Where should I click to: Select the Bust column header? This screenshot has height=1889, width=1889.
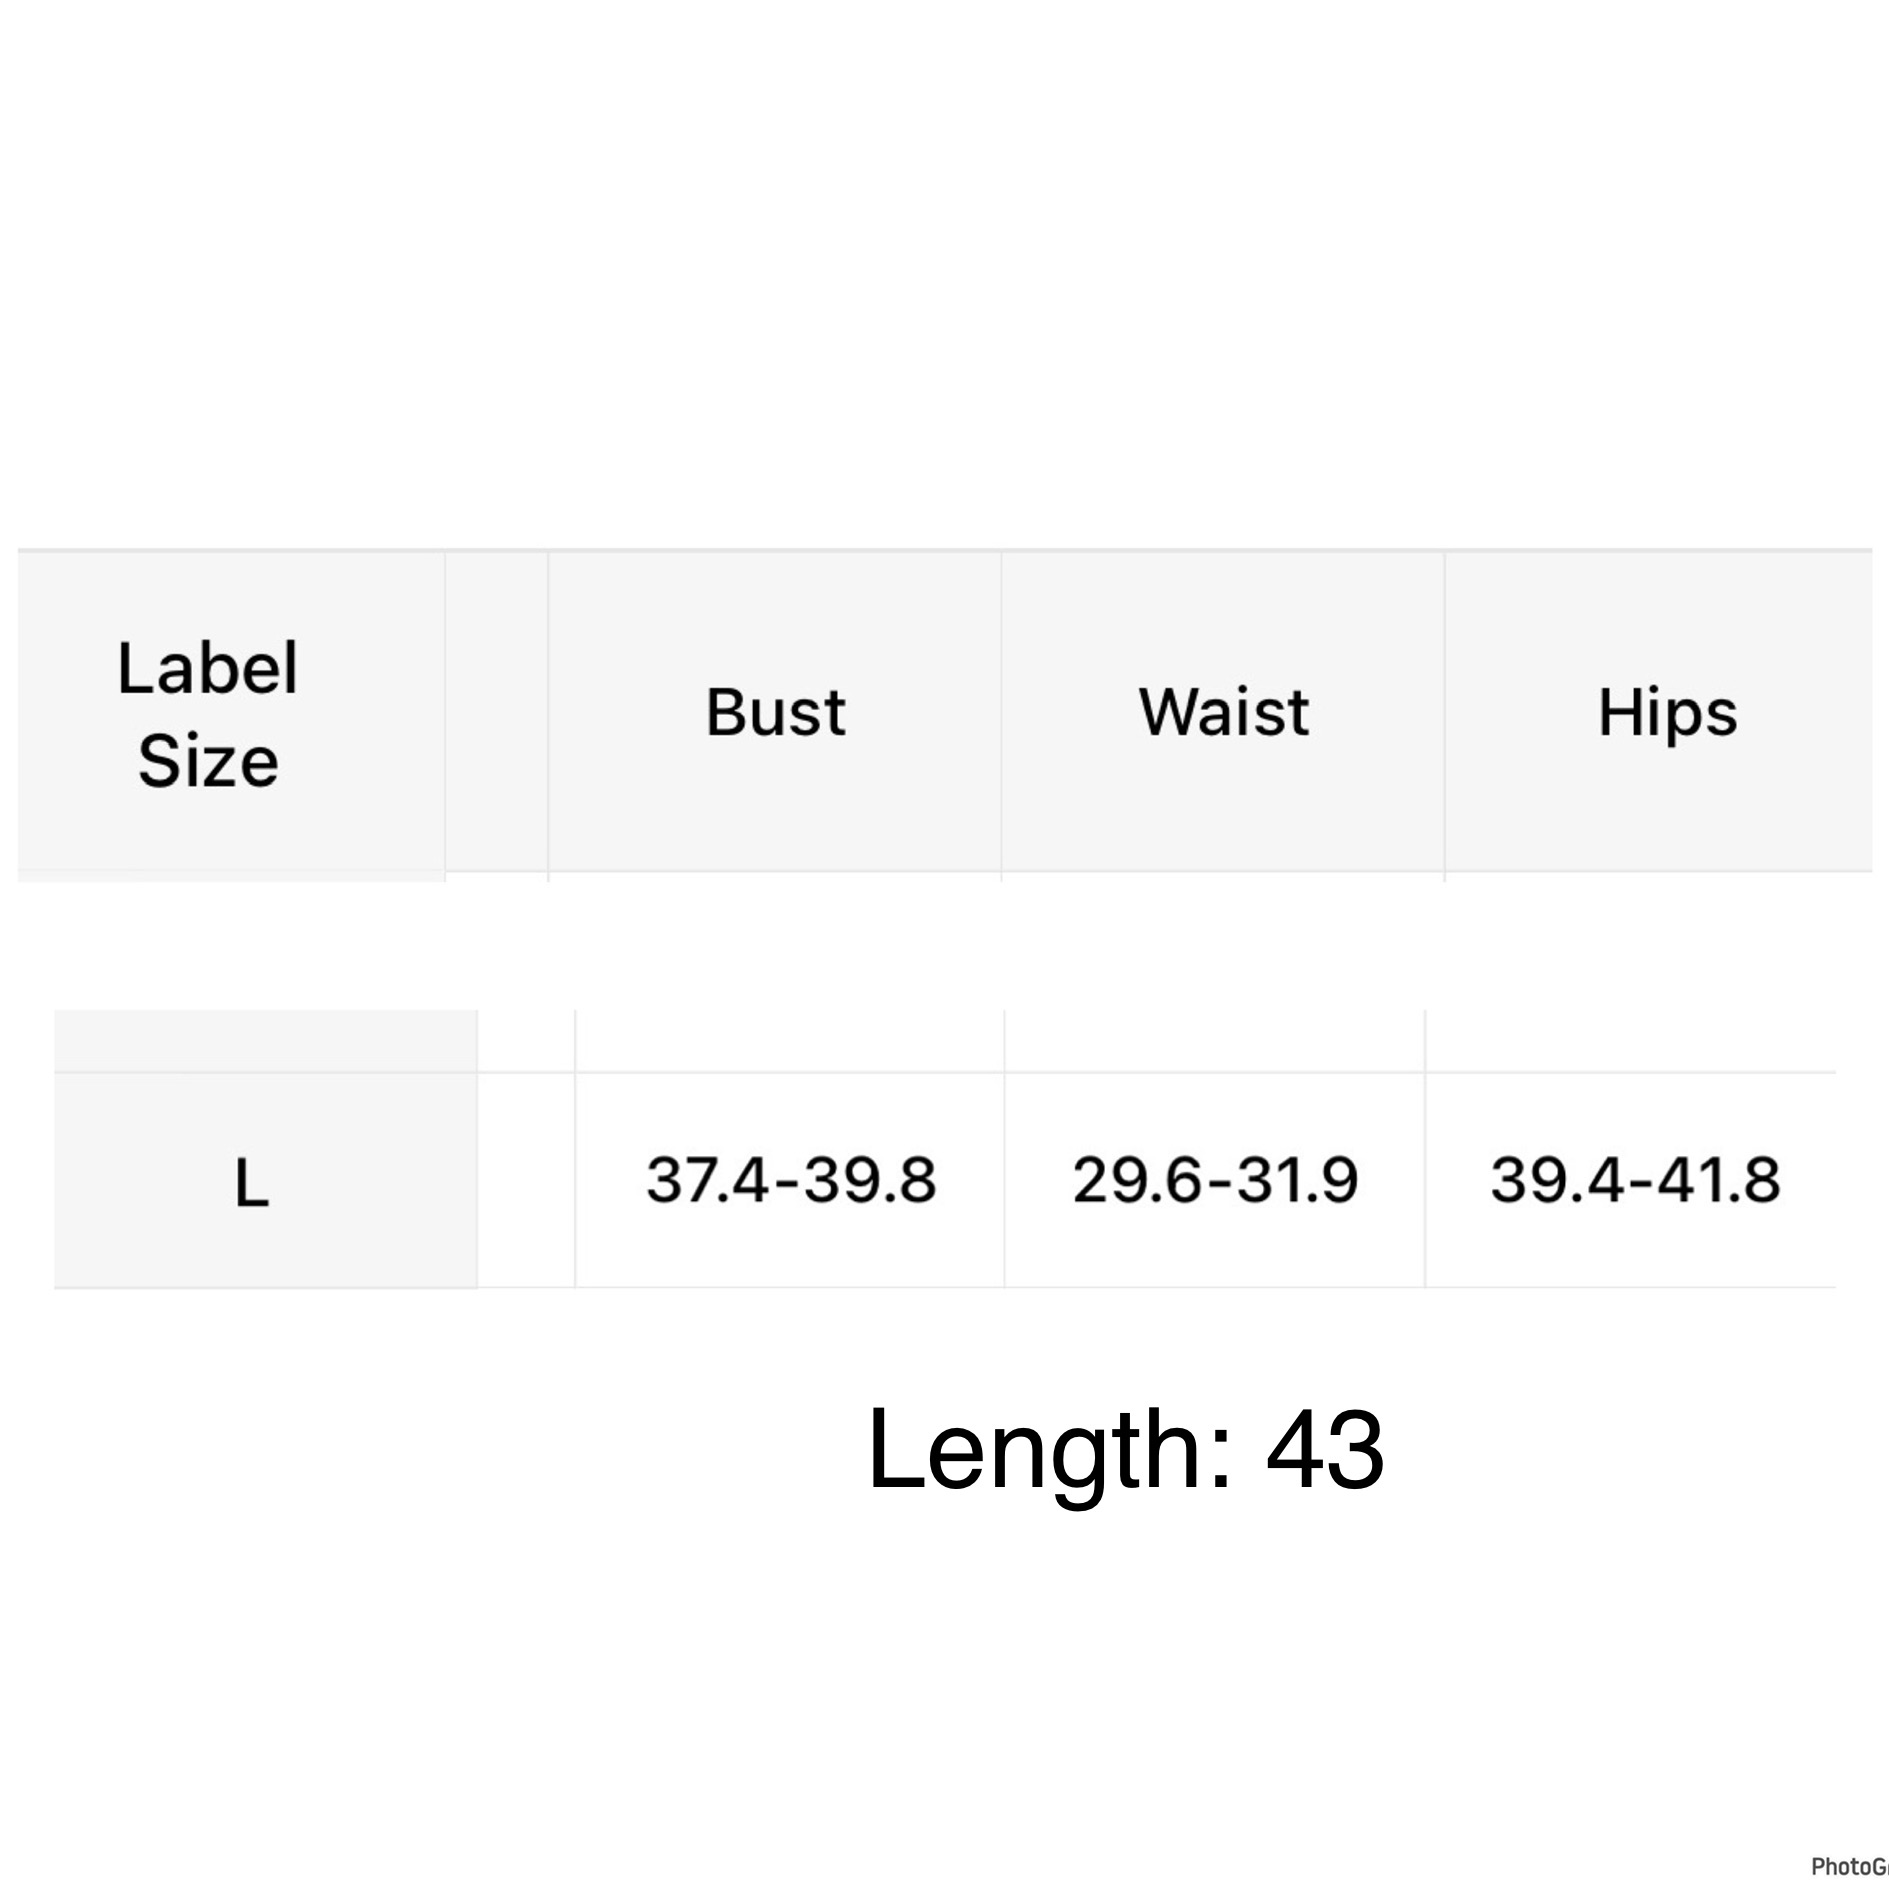775,712
